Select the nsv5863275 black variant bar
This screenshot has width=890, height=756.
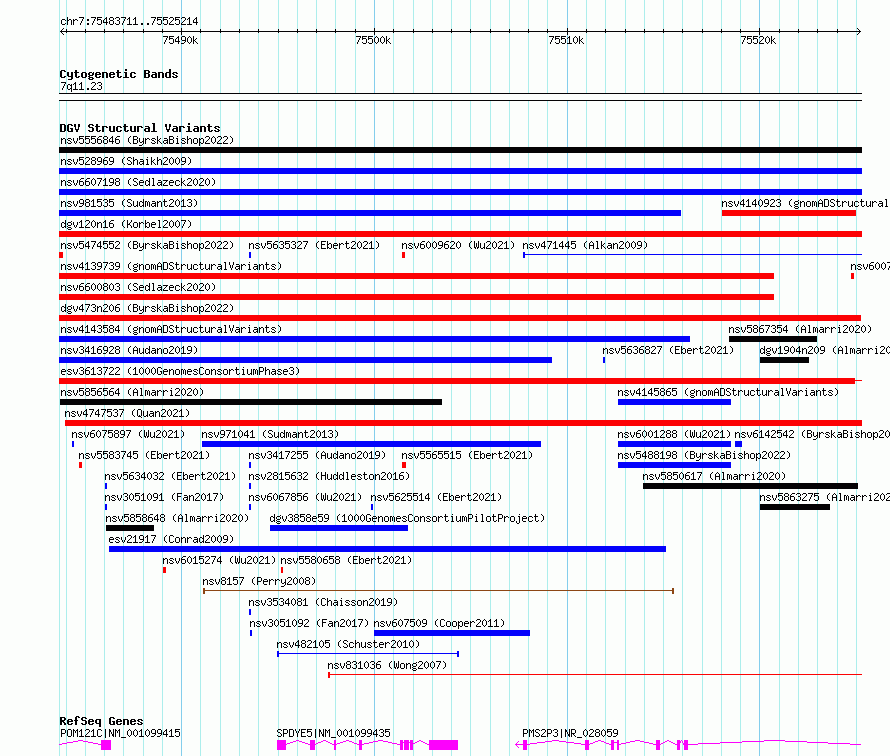[795, 507]
